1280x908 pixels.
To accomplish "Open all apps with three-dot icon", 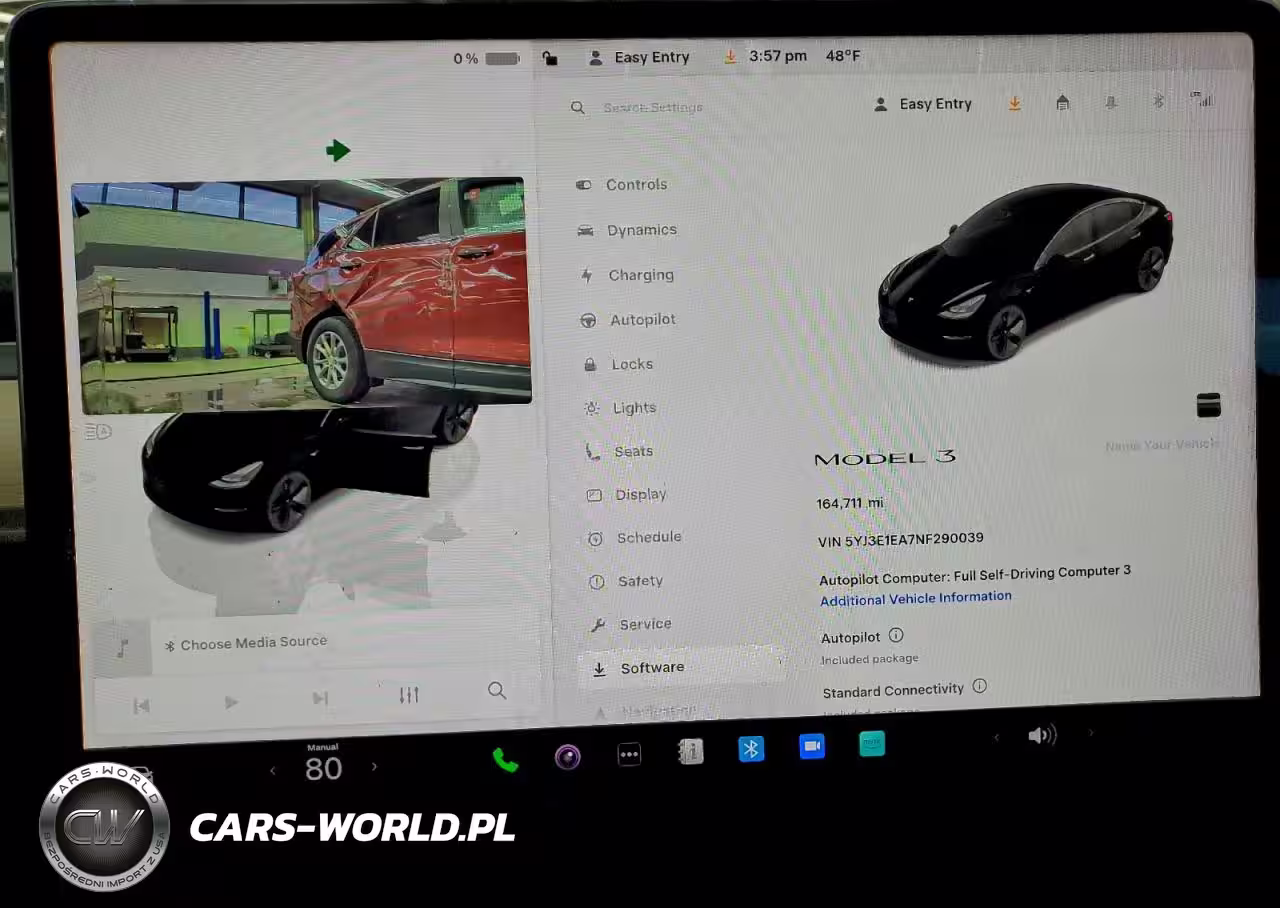I will coord(629,755).
